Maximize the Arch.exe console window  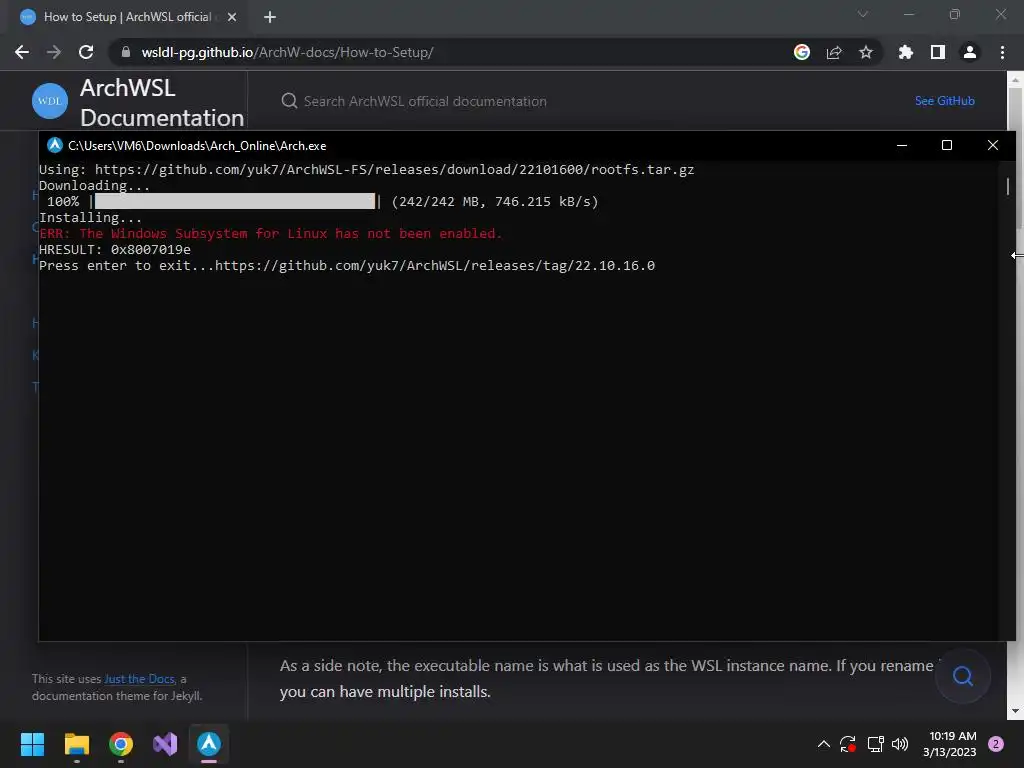[x=947, y=145]
